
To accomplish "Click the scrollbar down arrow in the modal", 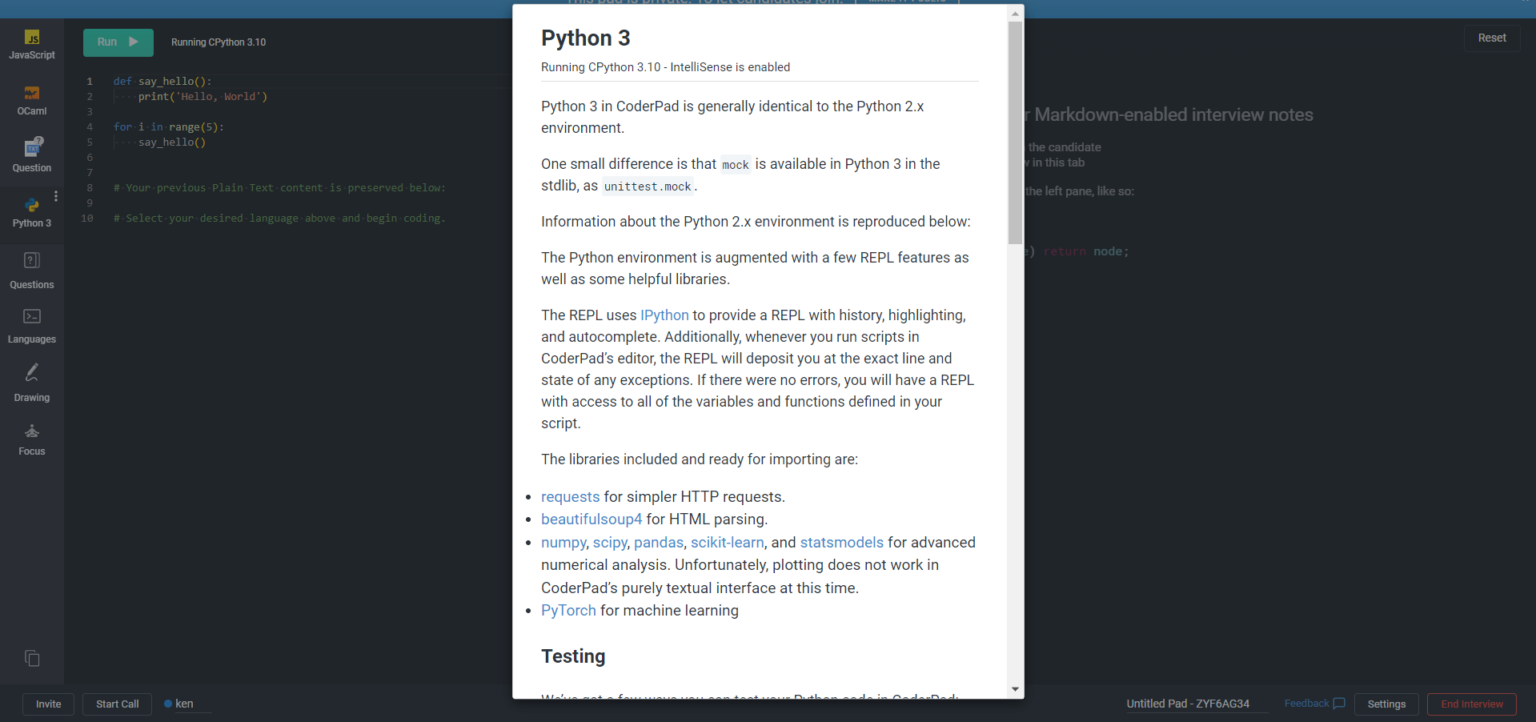I will pyautogui.click(x=1016, y=689).
